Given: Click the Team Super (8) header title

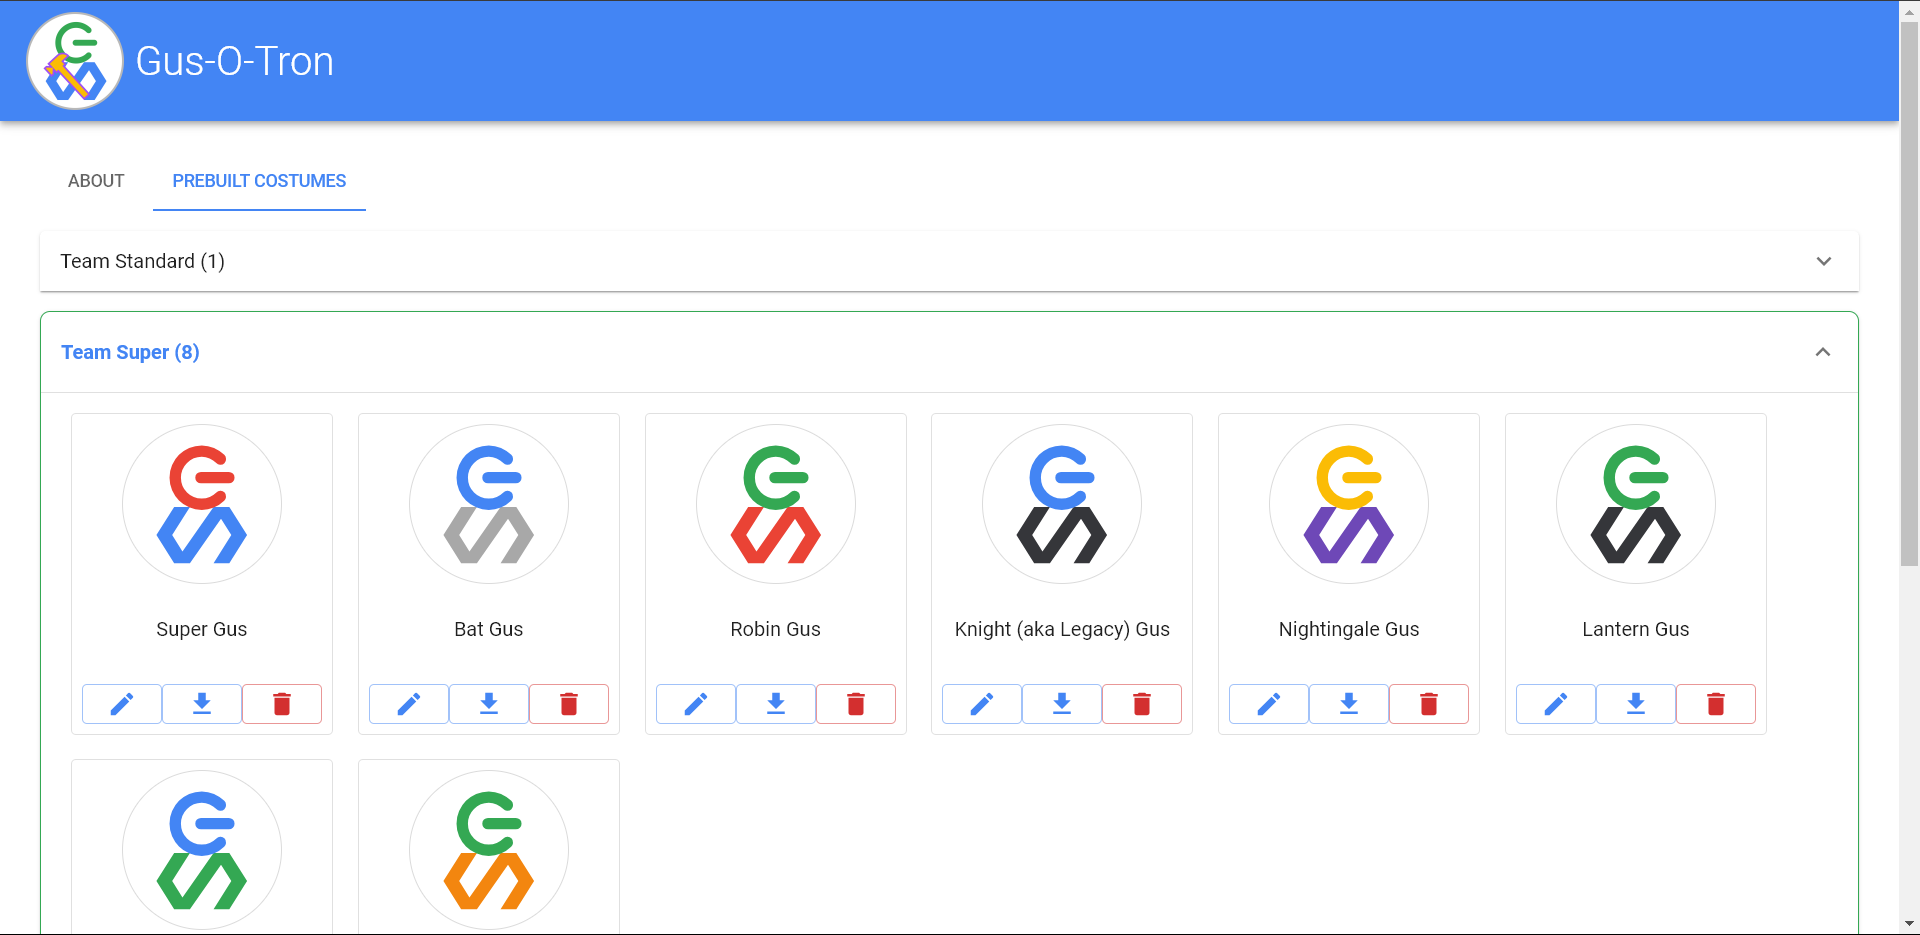Looking at the screenshot, I should click(130, 352).
